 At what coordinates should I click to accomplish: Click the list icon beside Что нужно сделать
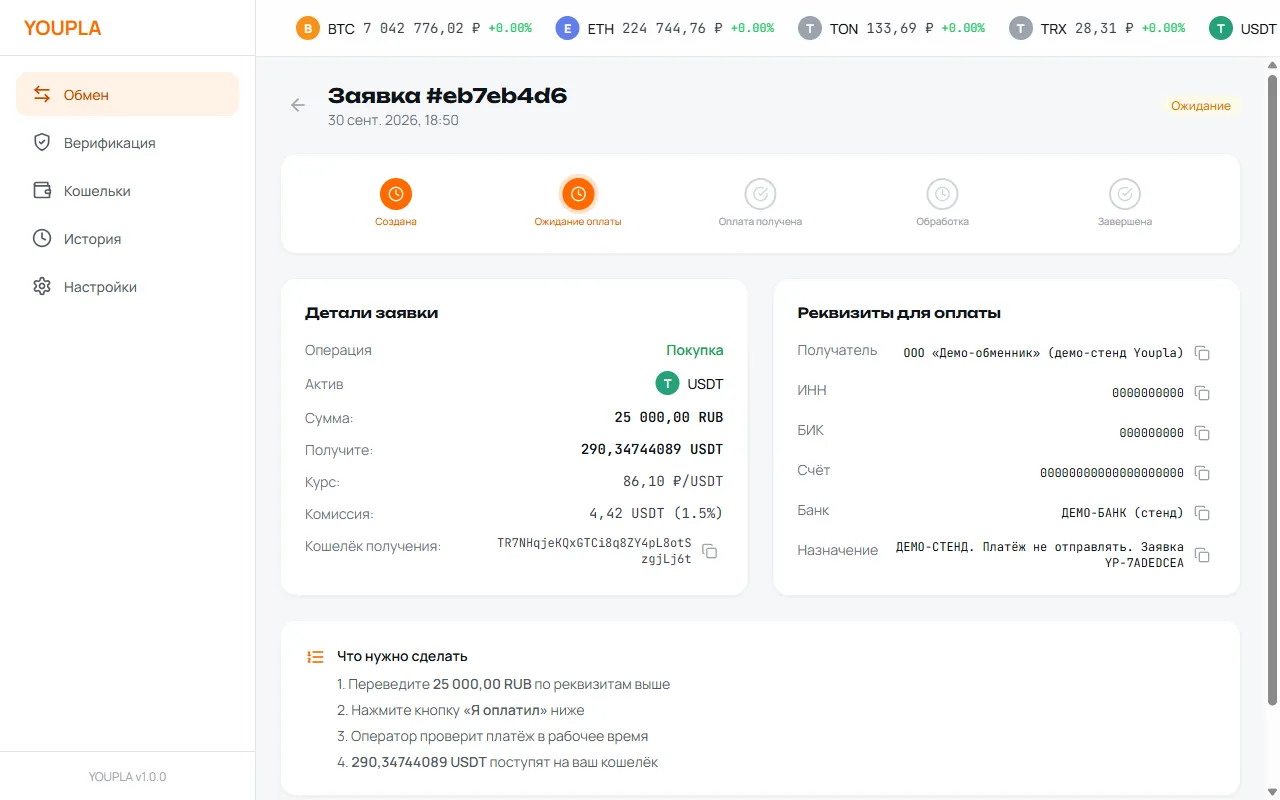click(315, 657)
